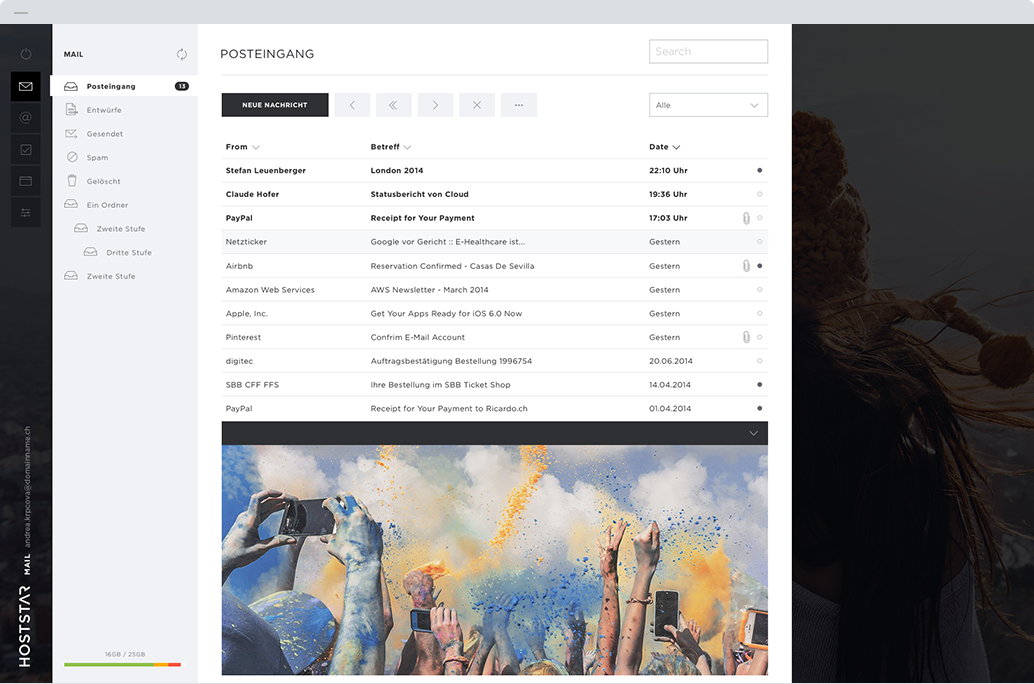Collapse the banner with its chevron arrow
Viewport: 1034px width, 684px height.
pyautogui.click(x=751, y=433)
